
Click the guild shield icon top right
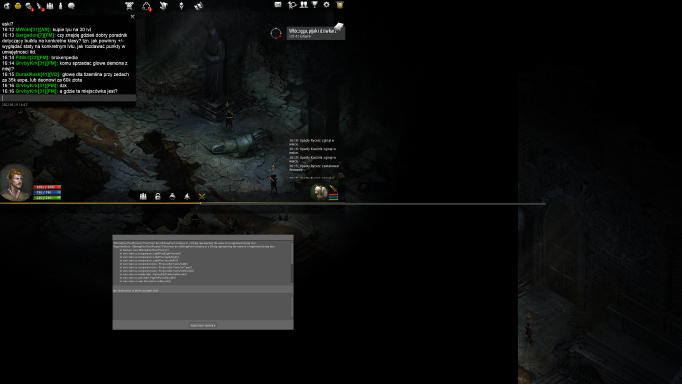[x=340, y=5]
